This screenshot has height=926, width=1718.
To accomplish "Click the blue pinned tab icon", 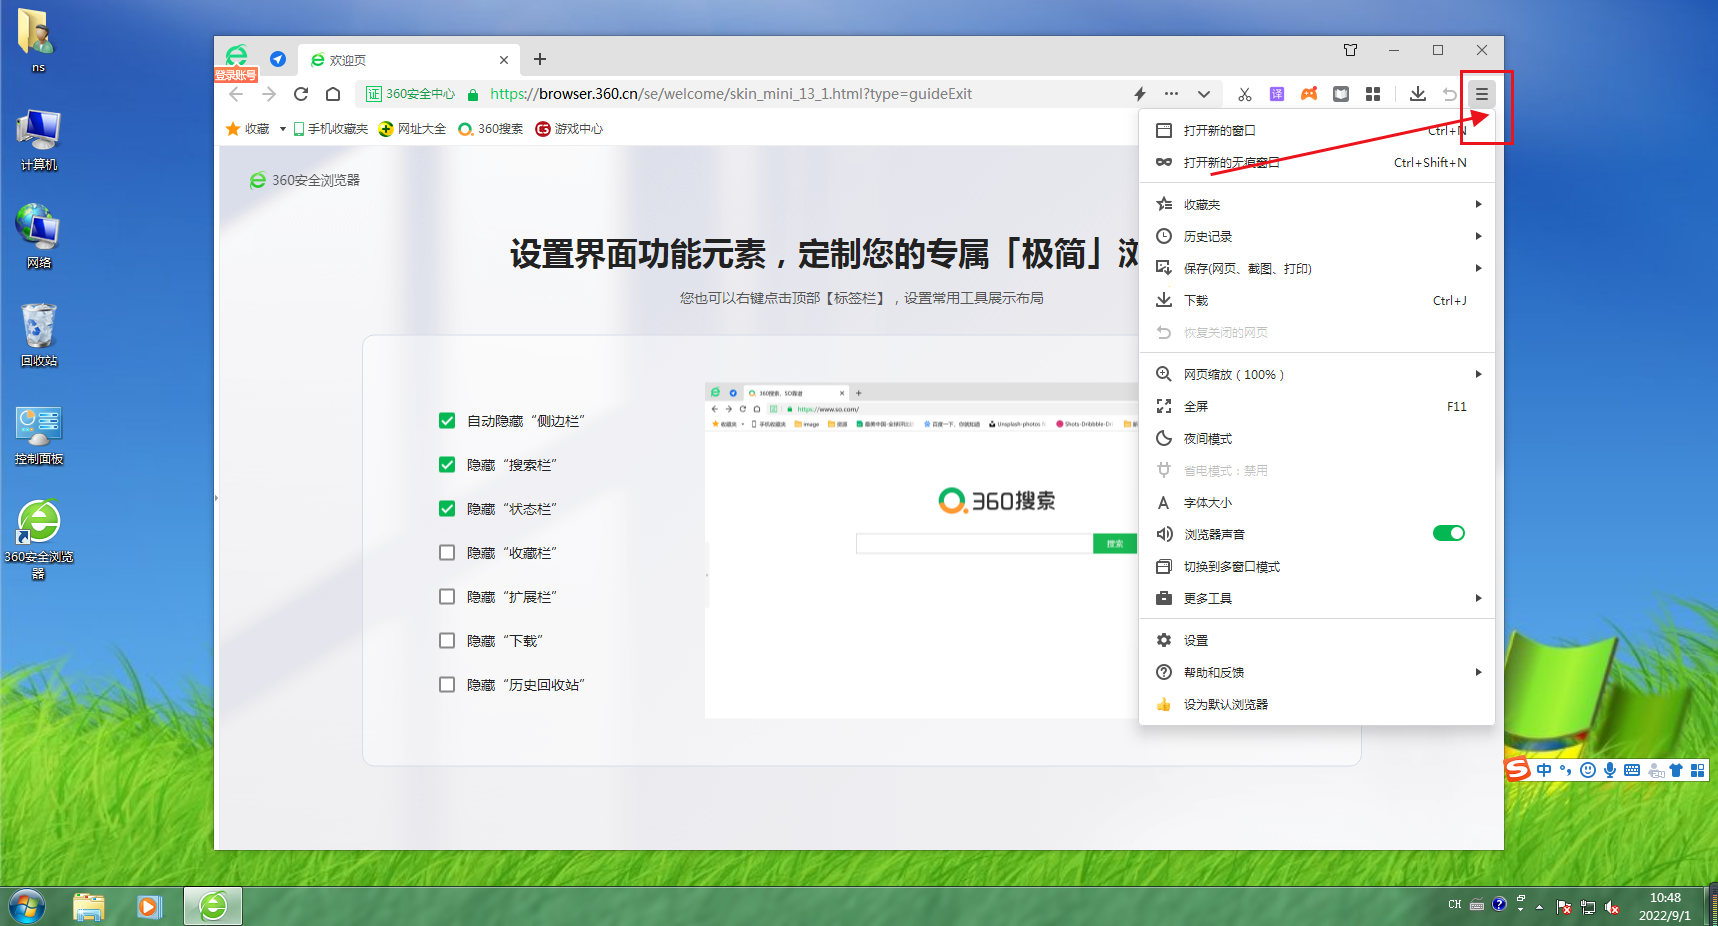I will (278, 59).
